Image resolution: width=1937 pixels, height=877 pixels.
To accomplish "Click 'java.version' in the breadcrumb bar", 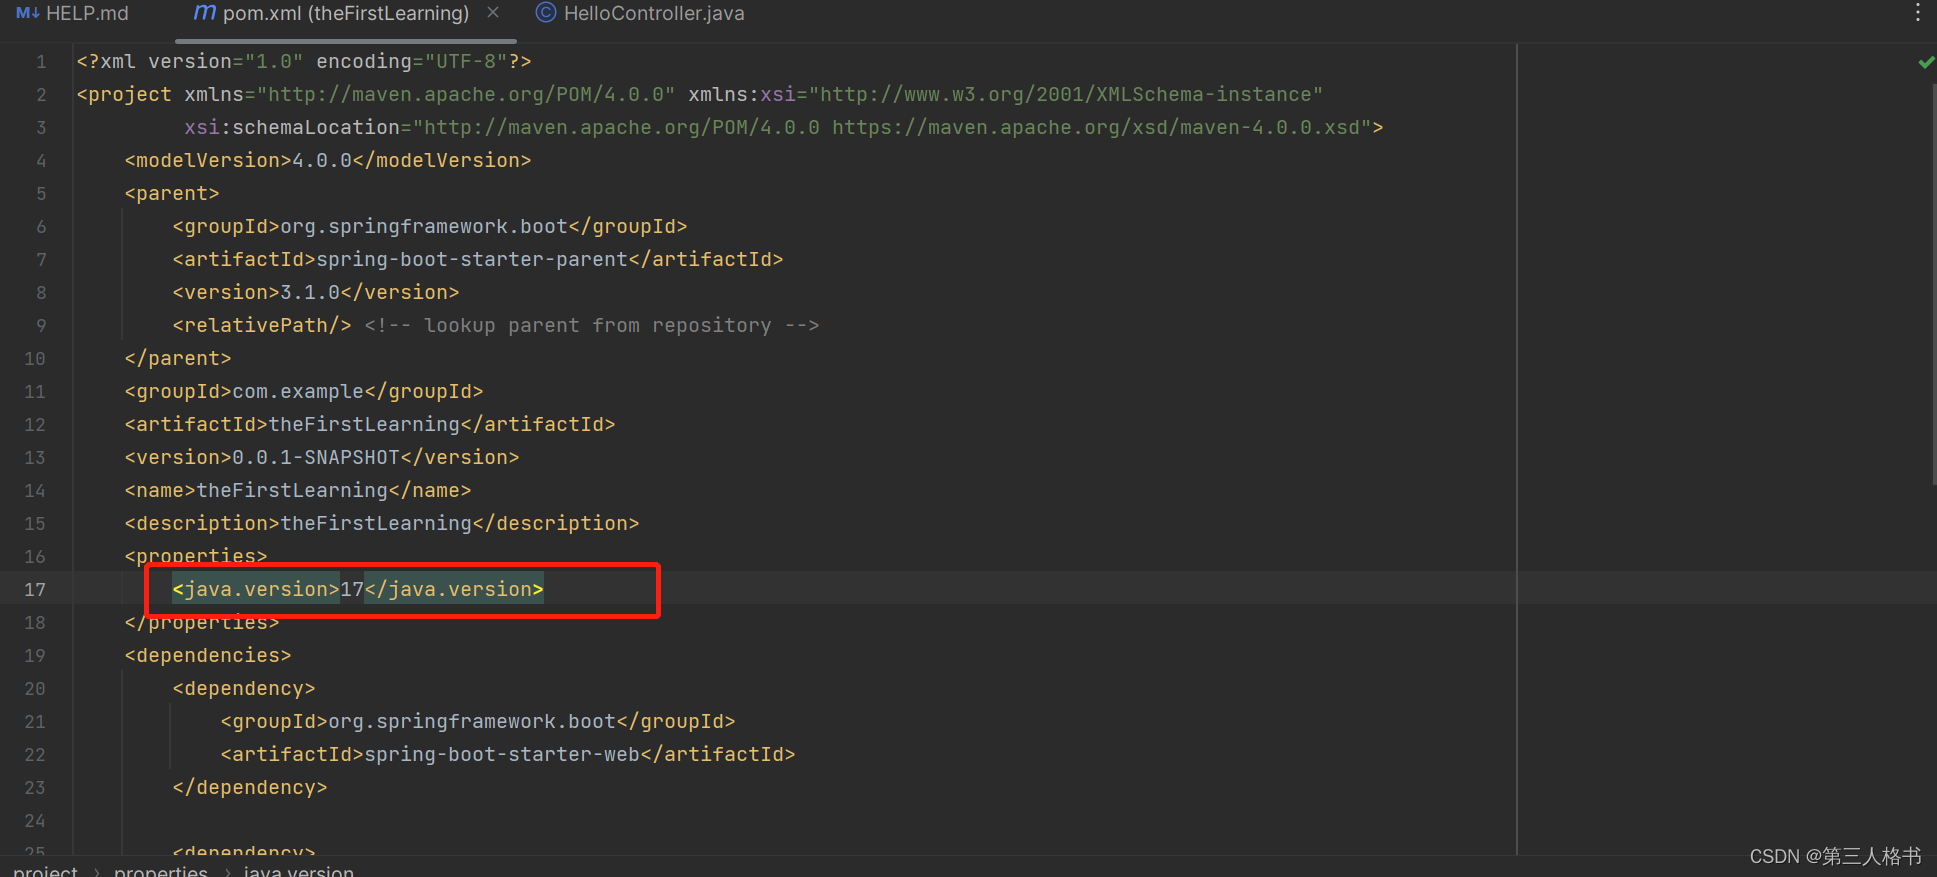I will pyautogui.click(x=299, y=870).
